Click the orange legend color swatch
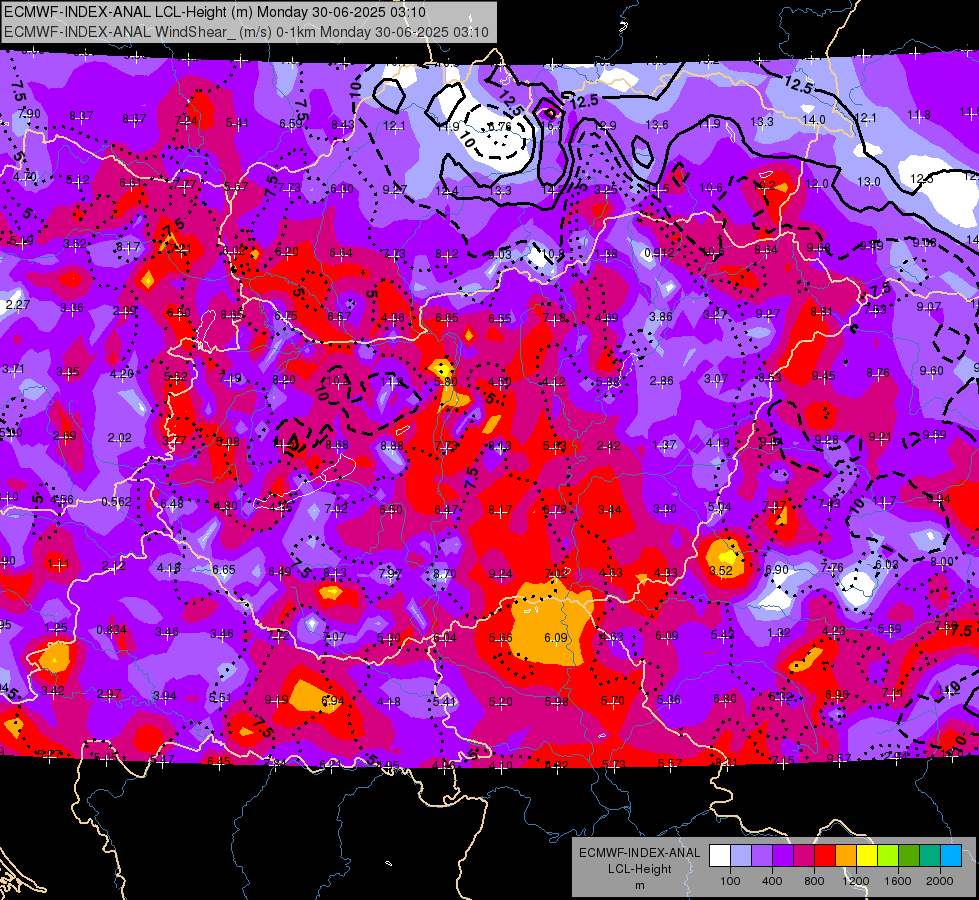The height and width of the screenshot is (900, 979). [846, 856]
